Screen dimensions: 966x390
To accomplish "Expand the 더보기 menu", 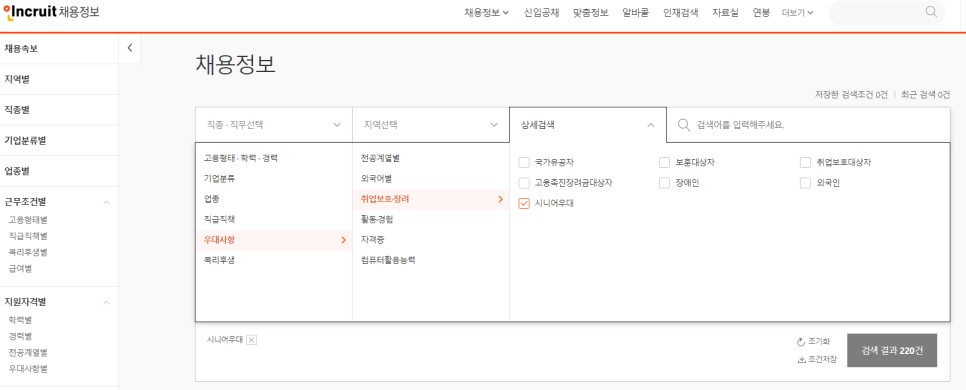I will tap(797, 12).
